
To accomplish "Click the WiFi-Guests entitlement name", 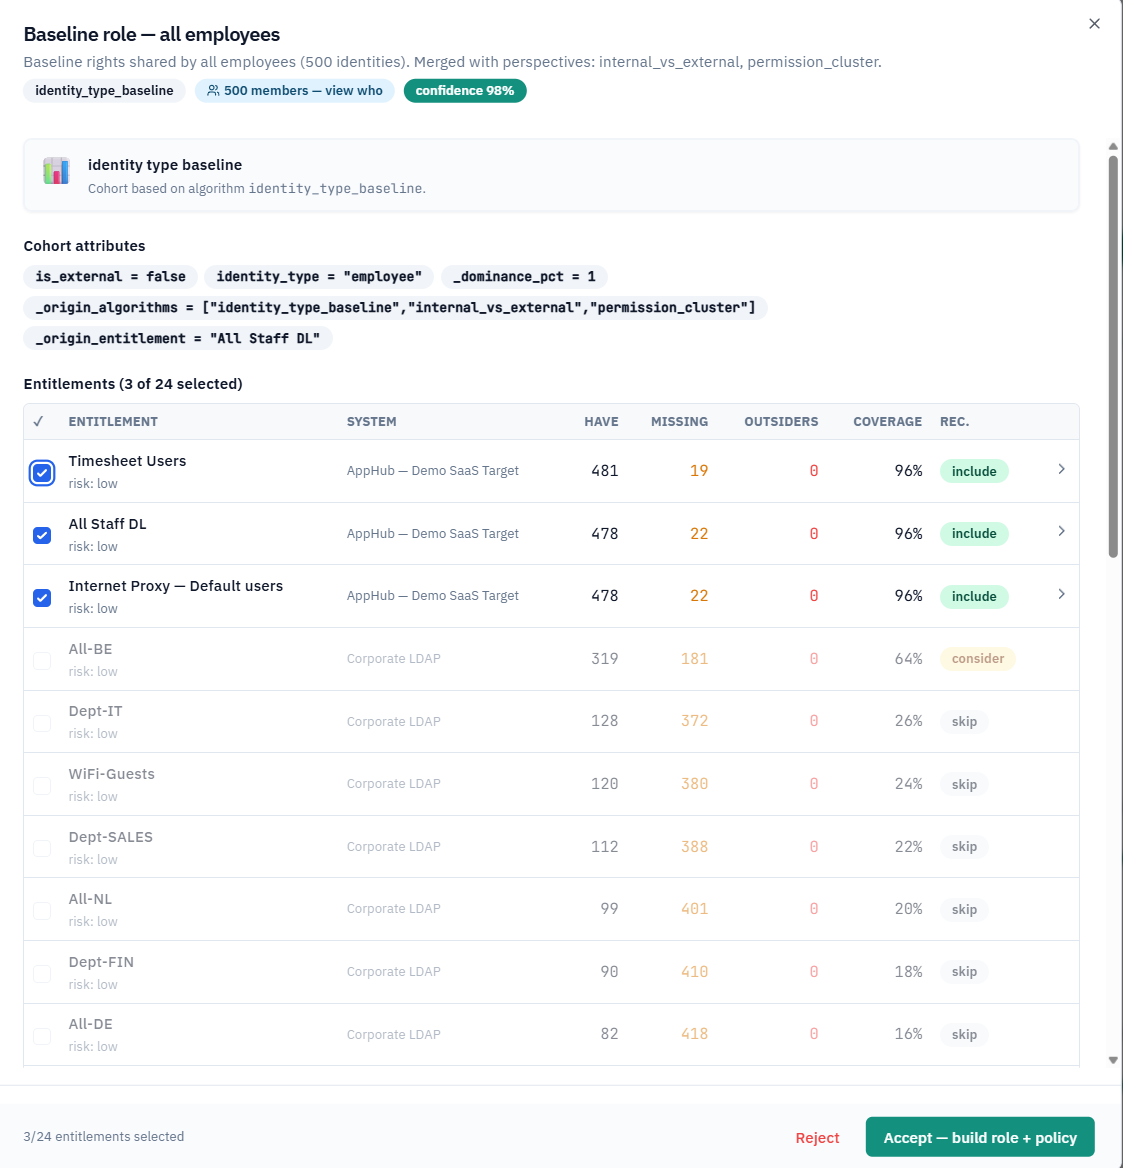I will pos(112,775).
